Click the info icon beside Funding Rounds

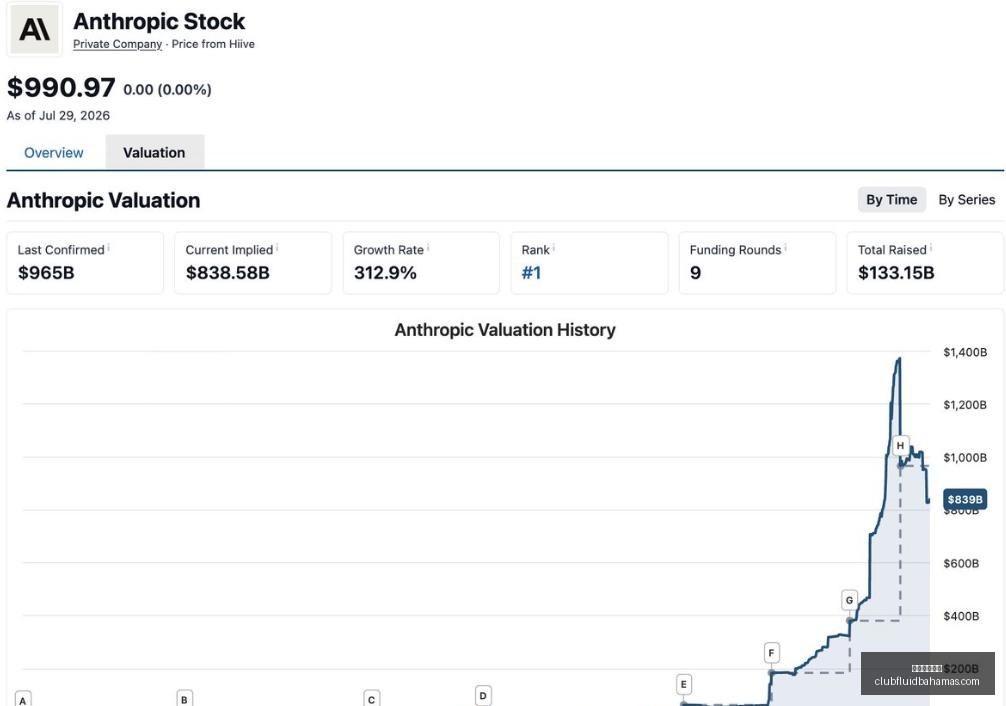tap(785, 247)
